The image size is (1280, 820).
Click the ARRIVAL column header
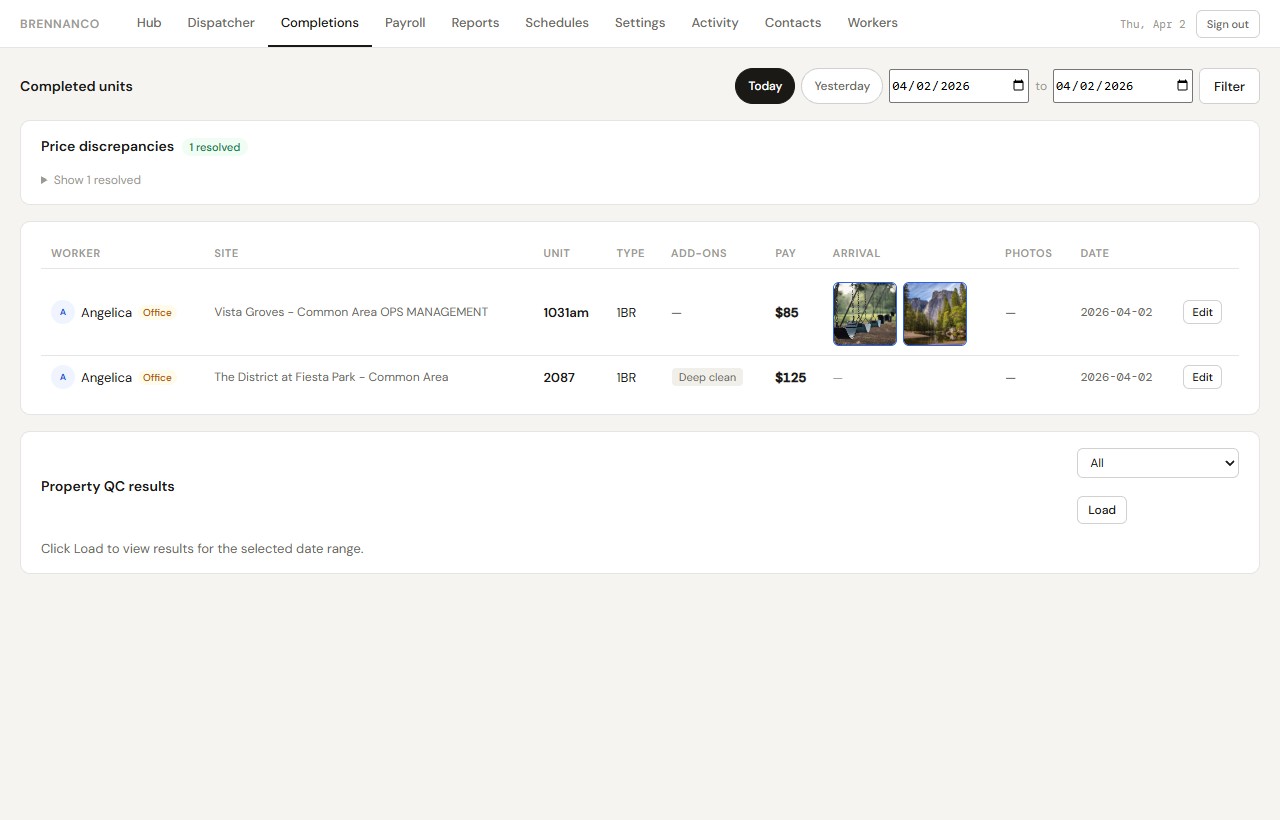point(856,253)
